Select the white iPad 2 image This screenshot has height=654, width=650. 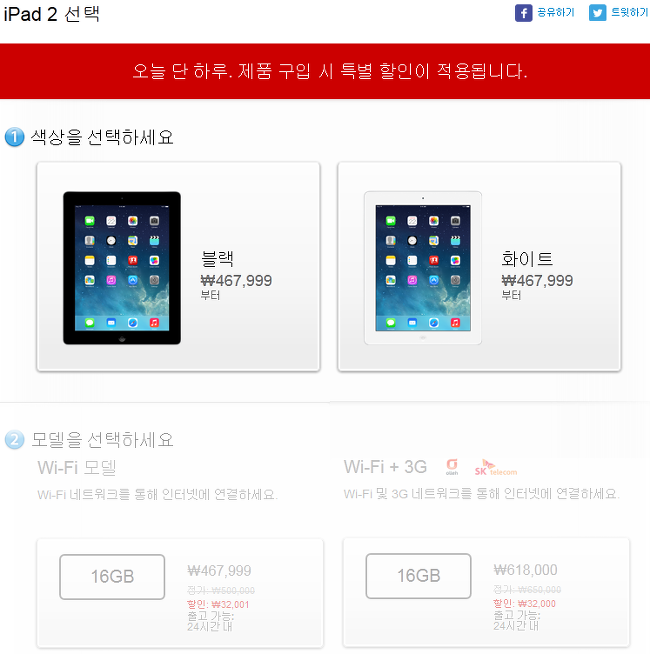423,268
